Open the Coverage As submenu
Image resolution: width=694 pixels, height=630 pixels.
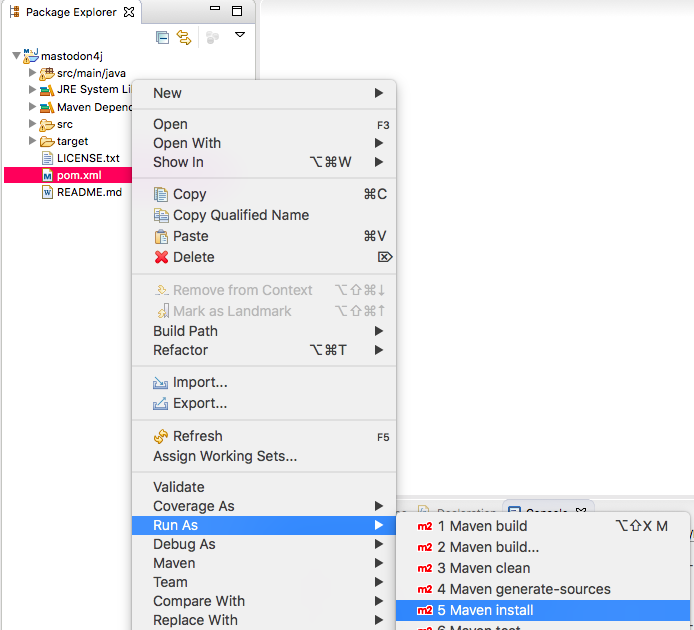click(x=264, y=506)
